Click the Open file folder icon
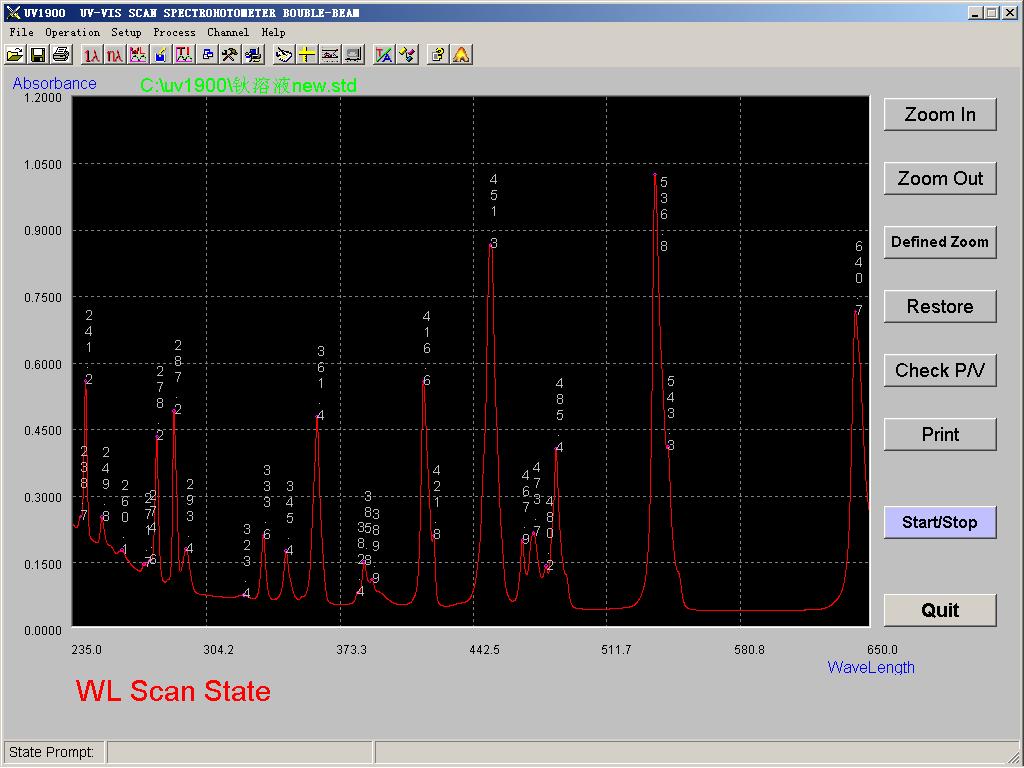The image size is (1024, 768). (15, 54)
